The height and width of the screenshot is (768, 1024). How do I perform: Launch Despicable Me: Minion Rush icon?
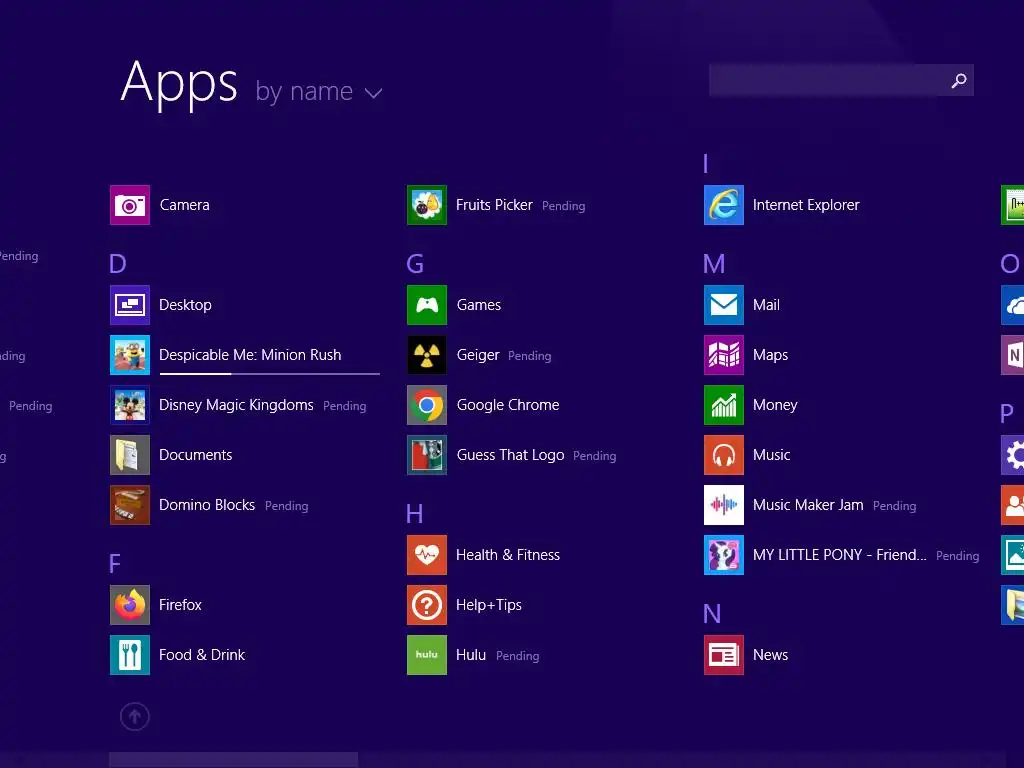[129, 355]
